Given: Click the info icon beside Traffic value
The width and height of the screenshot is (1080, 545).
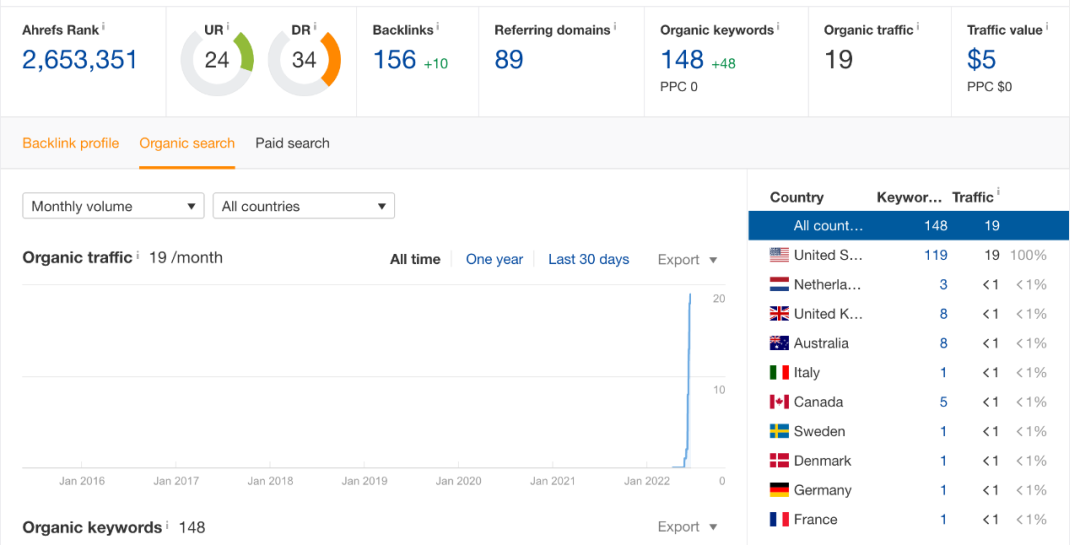Looking at the screenshot, I should [1047, 26].
